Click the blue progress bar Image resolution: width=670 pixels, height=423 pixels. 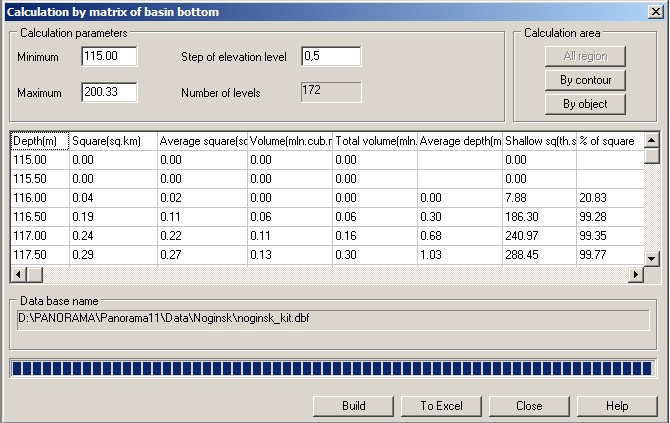coord(334,369)
